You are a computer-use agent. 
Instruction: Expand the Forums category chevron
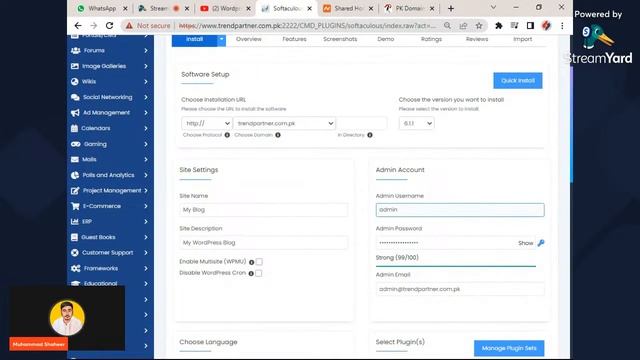[146, 51]
